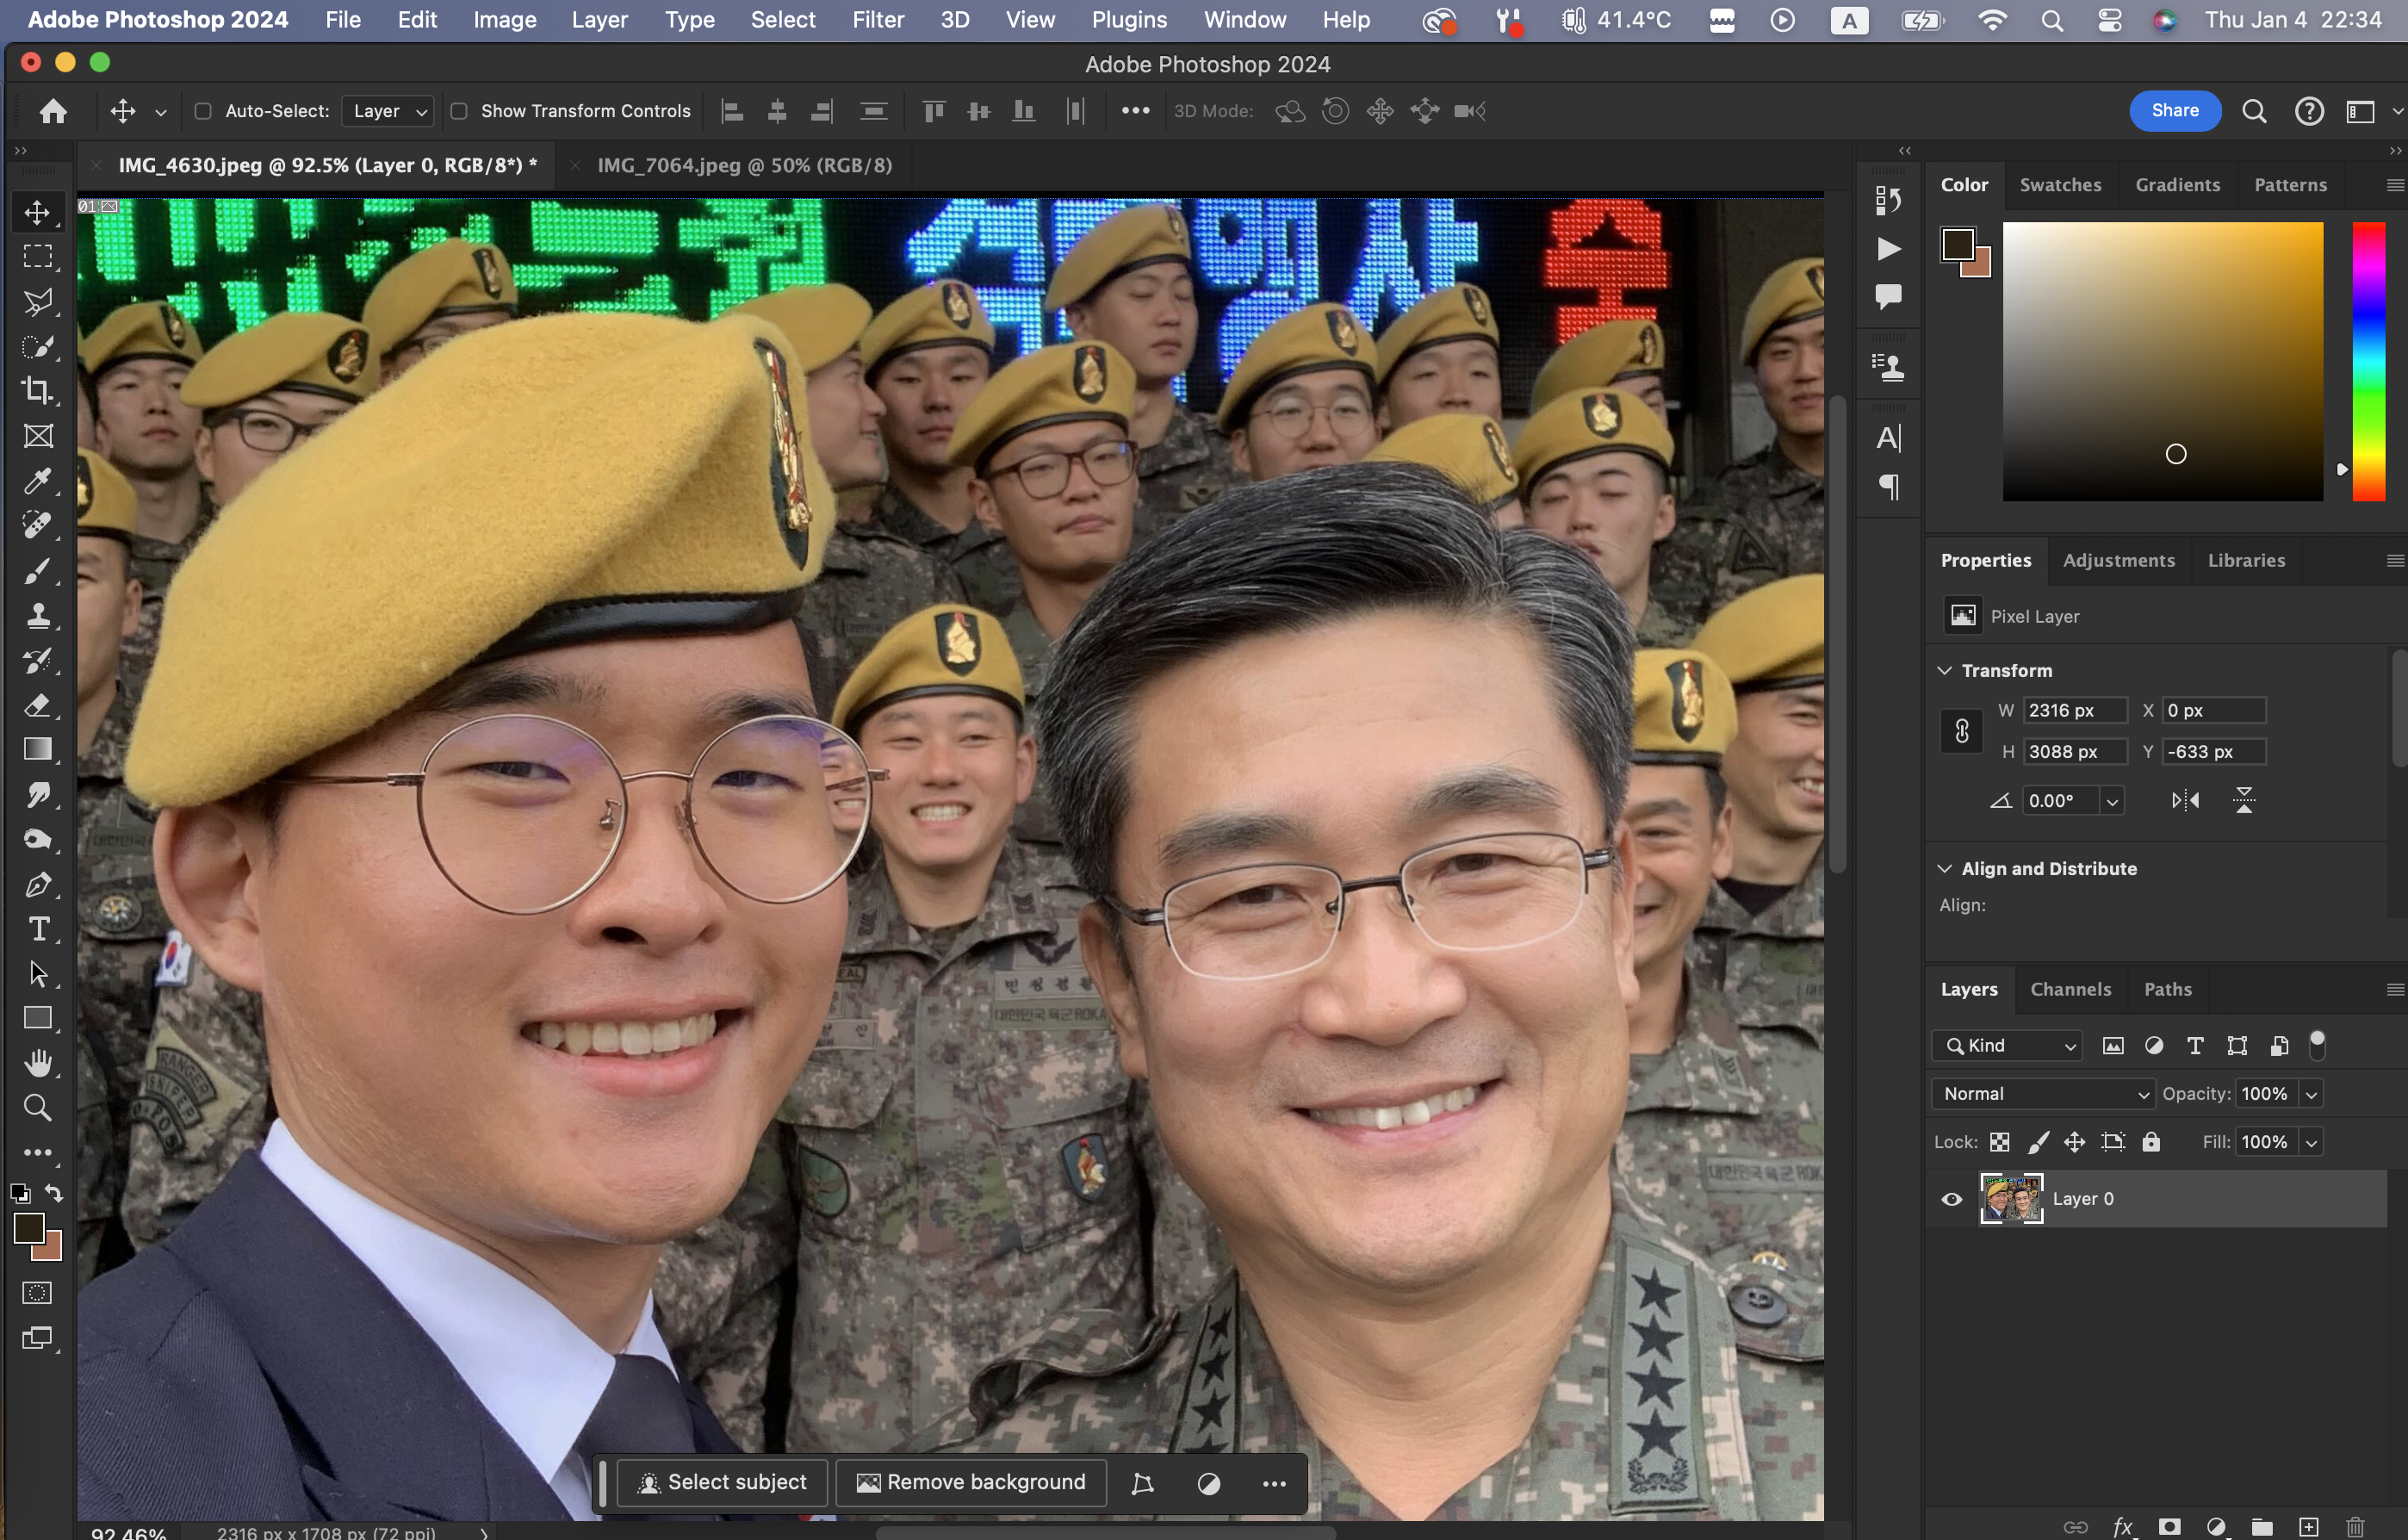2408x1540 pixels.
Task: Open the Auto-Select Layer dropdown
Action: (x=387, y=111)
